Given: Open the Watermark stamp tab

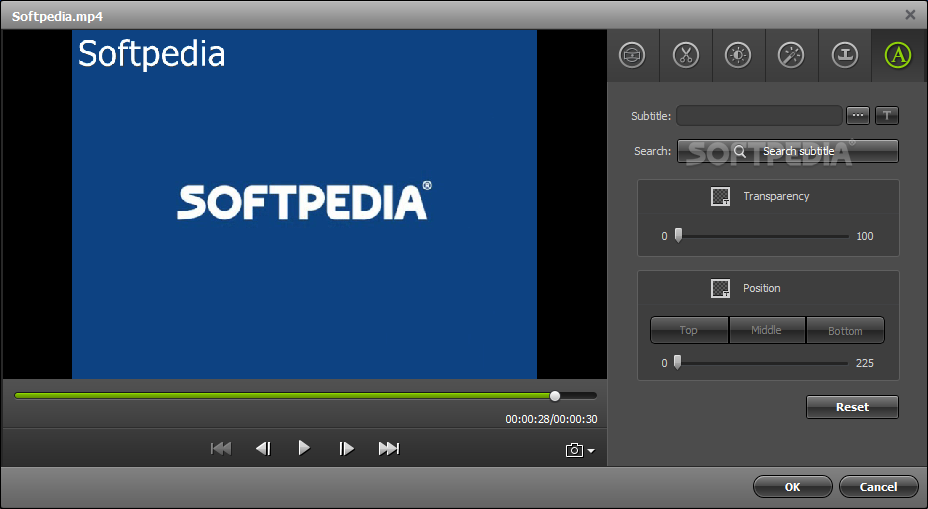Looking at the screenshot, I should [x=845, y=56].
